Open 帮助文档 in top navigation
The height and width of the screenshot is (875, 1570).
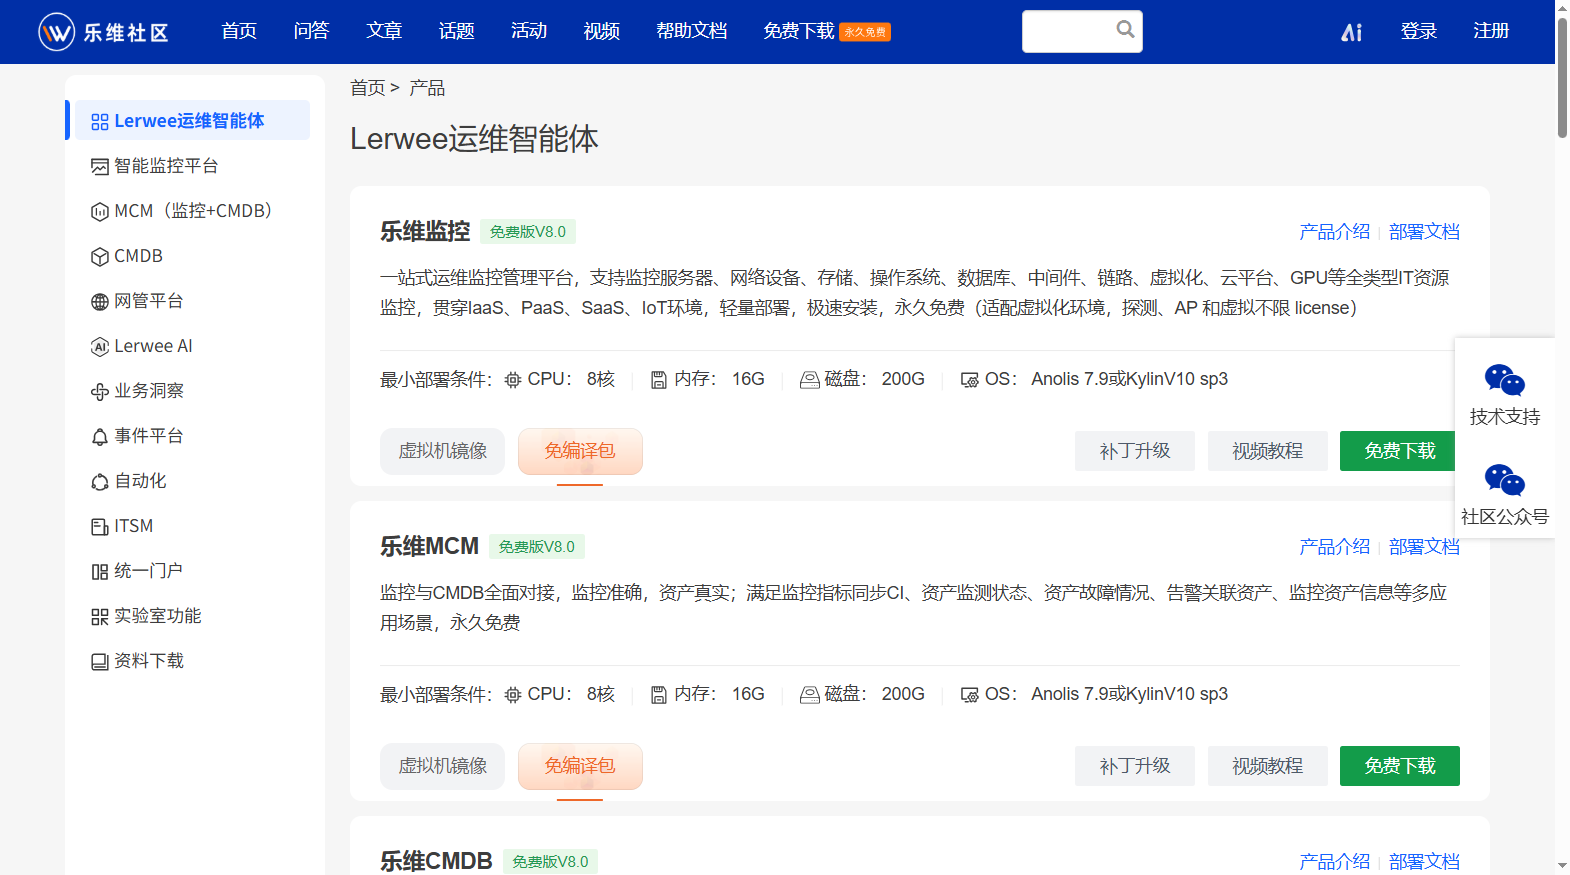point(692,31)
